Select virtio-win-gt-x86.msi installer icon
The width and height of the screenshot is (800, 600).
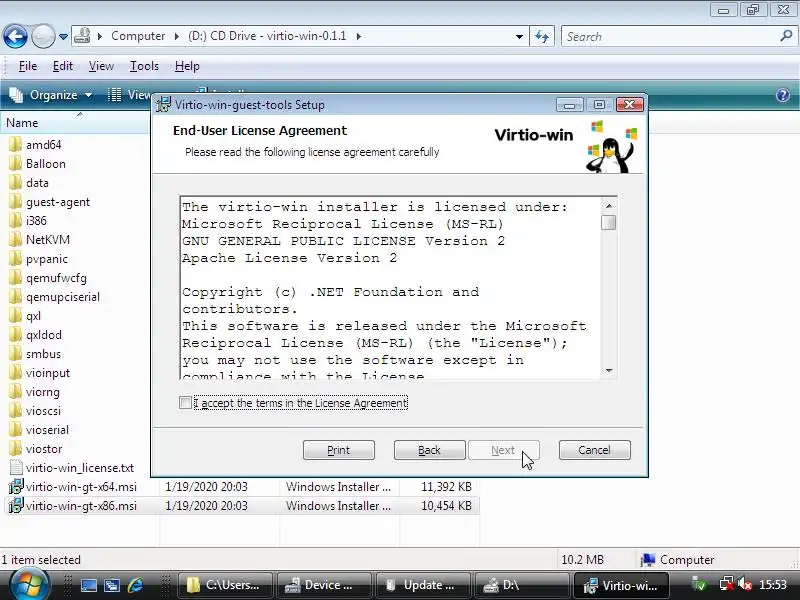click(16, 506)
